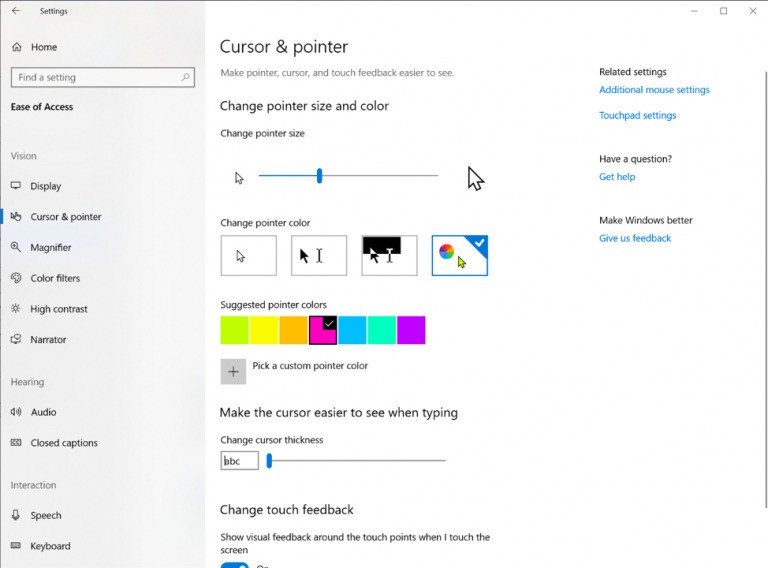Go to High contrast settings
The image size is (768, 568).
(59, 309)
